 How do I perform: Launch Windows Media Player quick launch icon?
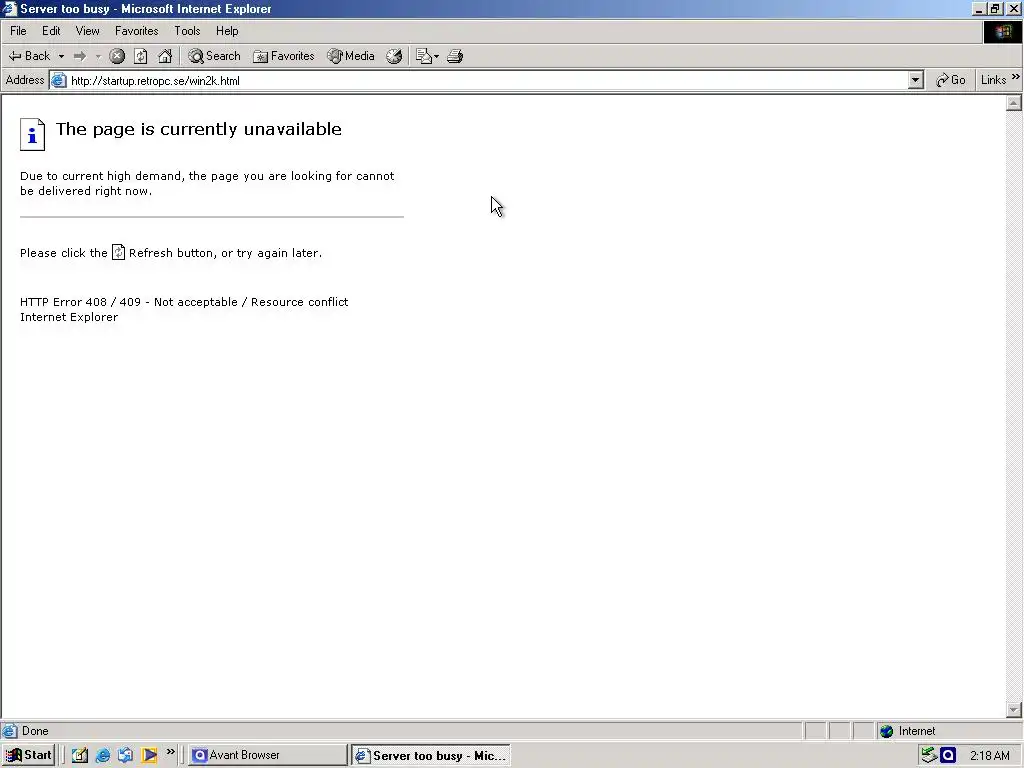tap(149, 755)
